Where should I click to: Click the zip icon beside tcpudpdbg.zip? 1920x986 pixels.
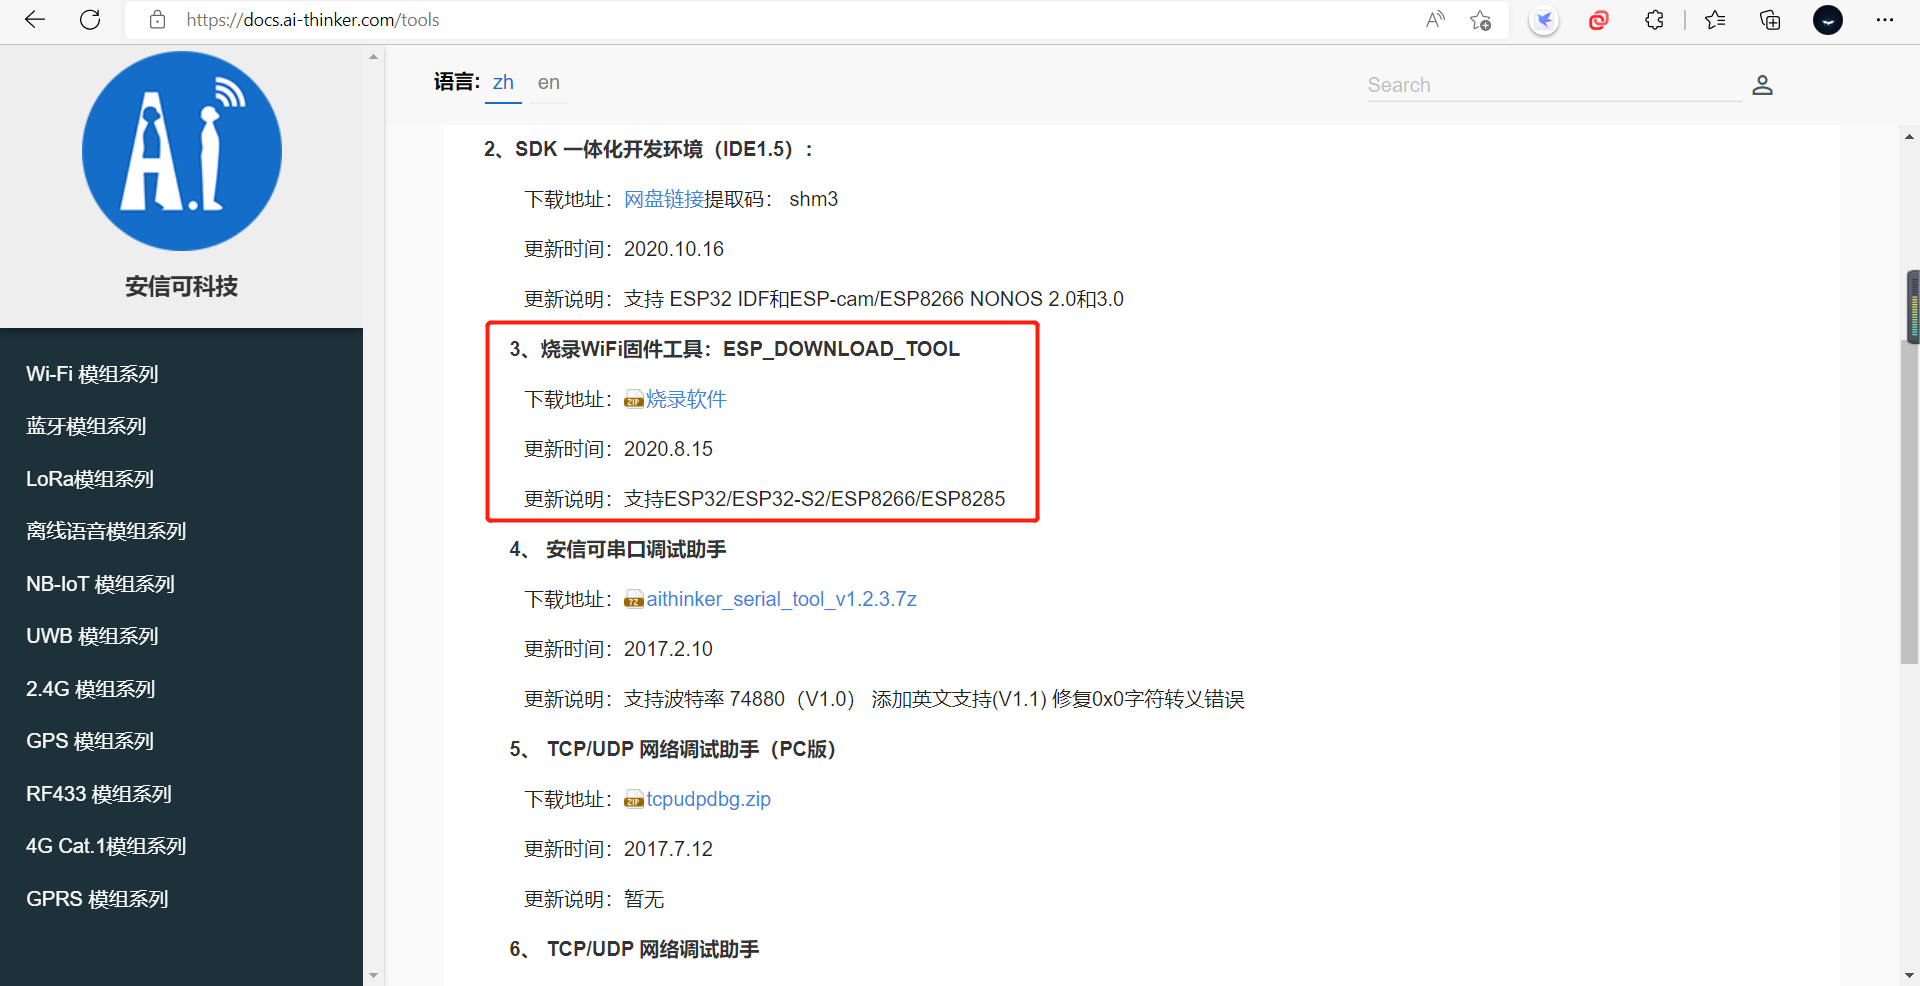coord(634,800)
